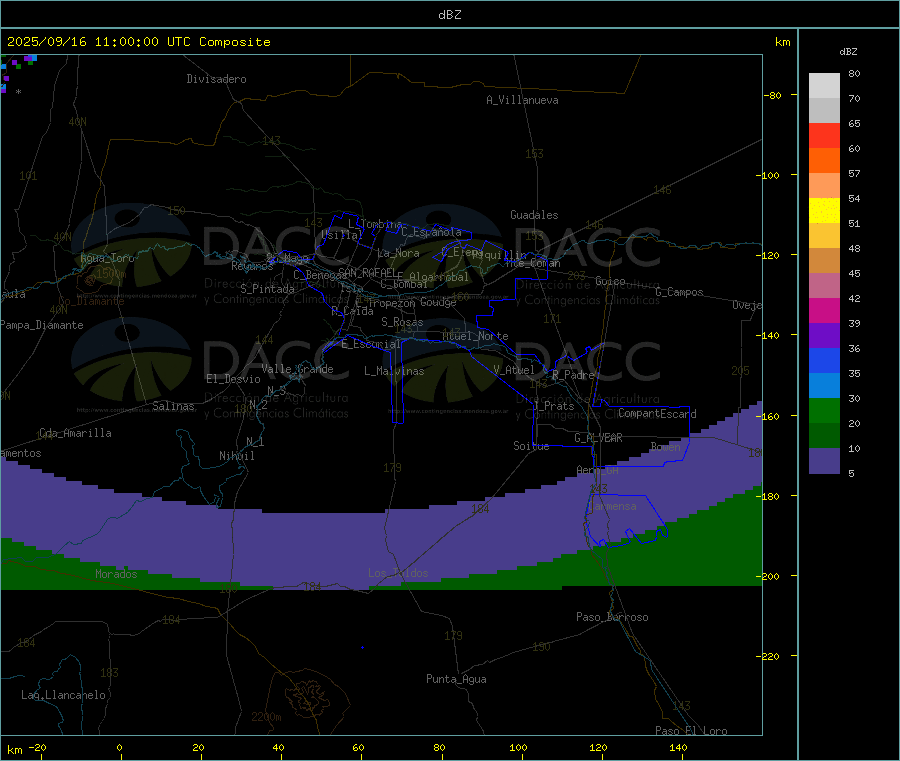The height and width of the screenshot is (761, 900).
Task: Click the R_Padre map label
Action: click(573, 375)
